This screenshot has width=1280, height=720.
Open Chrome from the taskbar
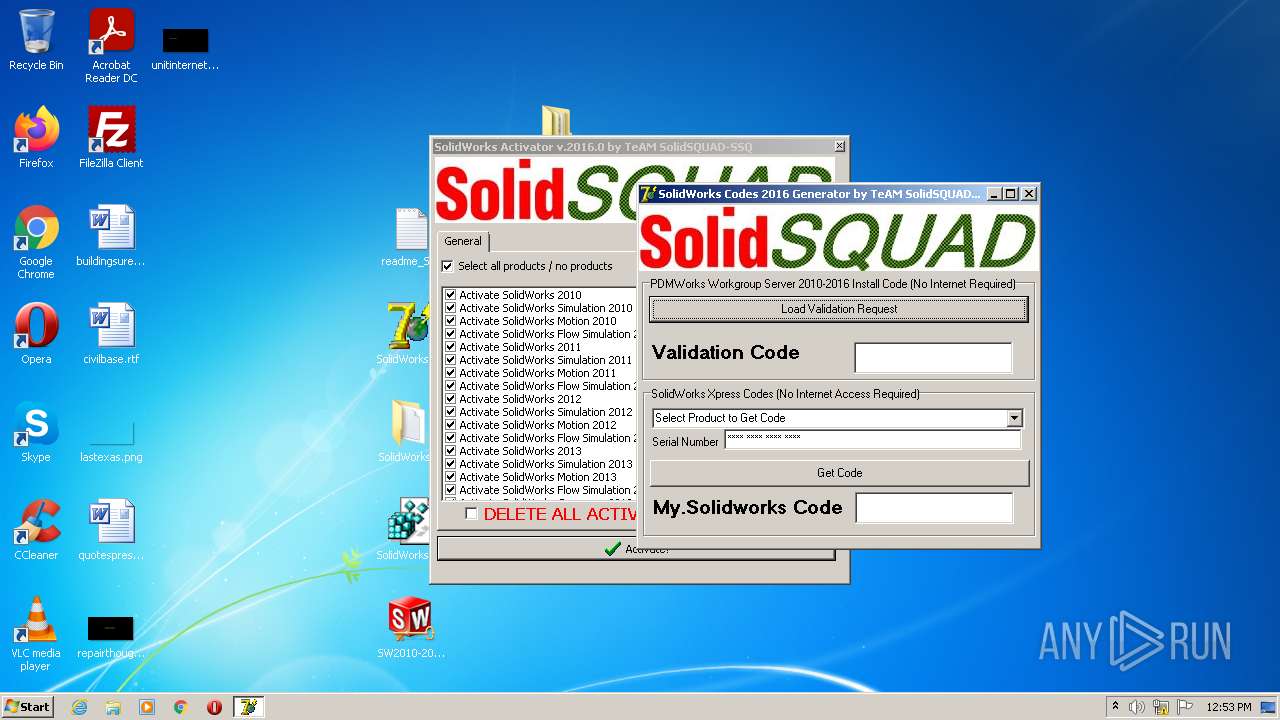[x=181, y=707]
